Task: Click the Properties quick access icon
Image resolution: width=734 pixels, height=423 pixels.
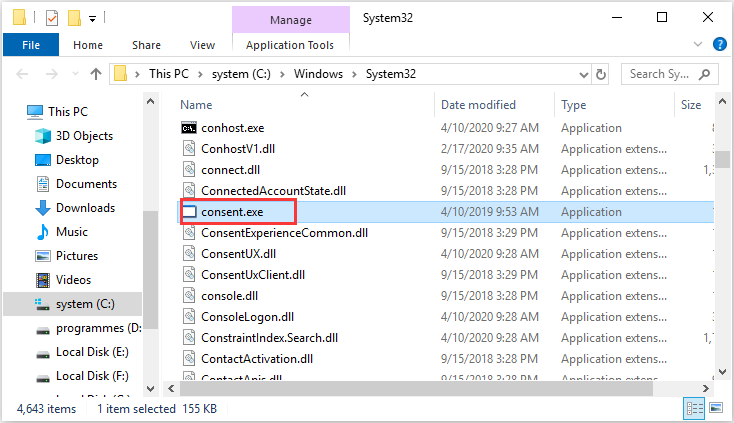Action: [52, 18]
